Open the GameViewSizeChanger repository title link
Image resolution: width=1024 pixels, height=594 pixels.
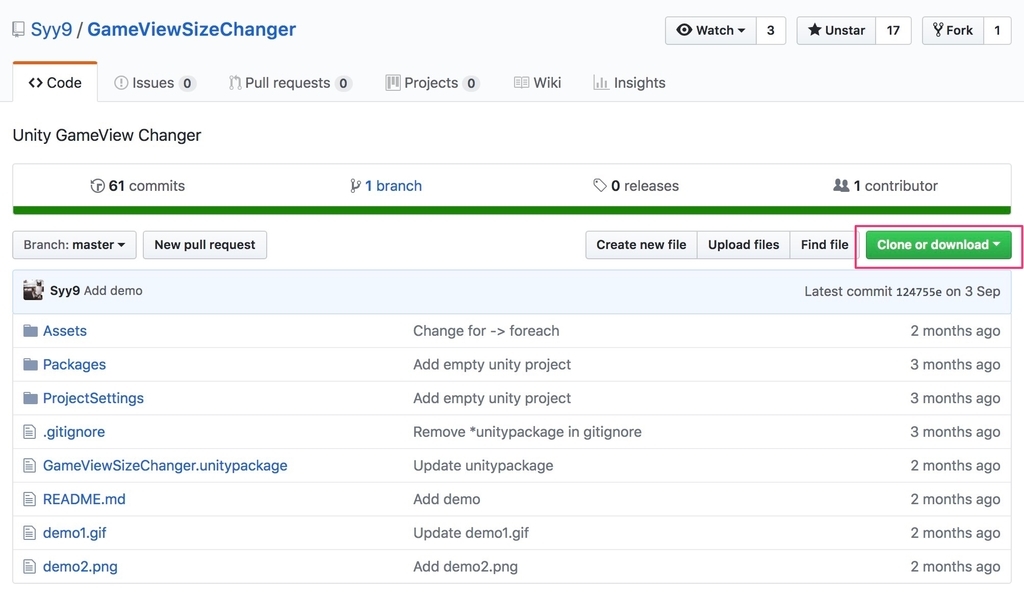[191, 29]
